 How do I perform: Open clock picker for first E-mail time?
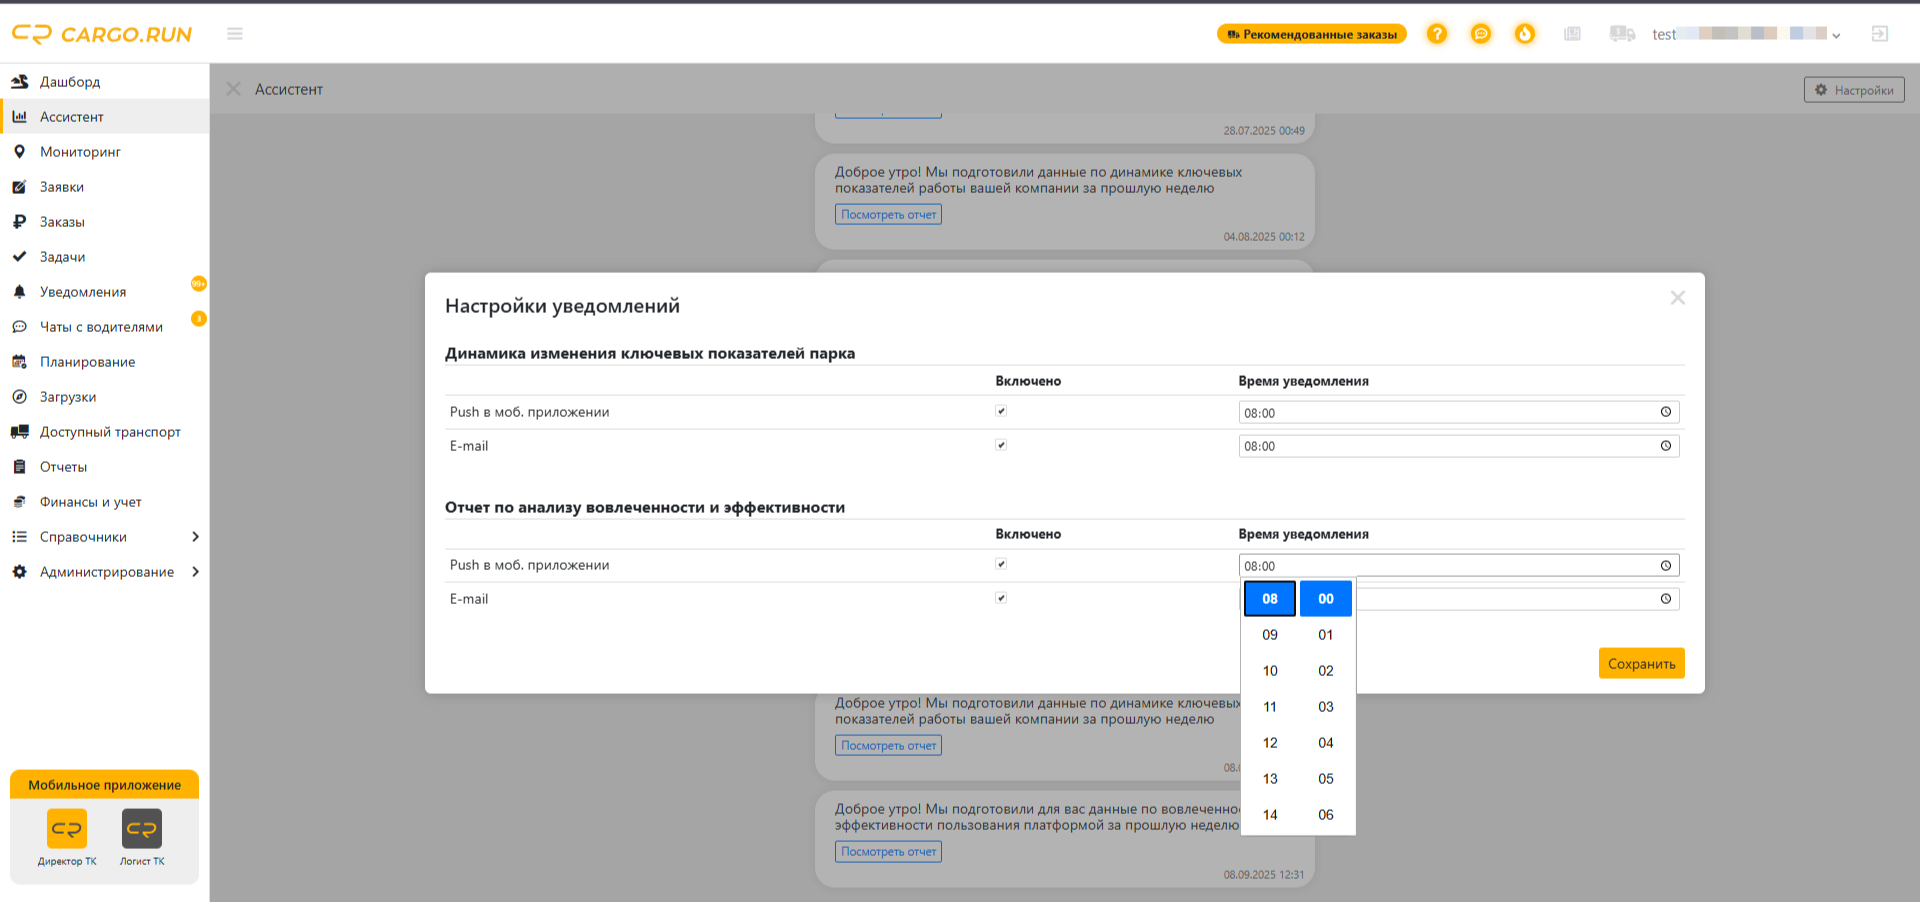pos(1666,446)
